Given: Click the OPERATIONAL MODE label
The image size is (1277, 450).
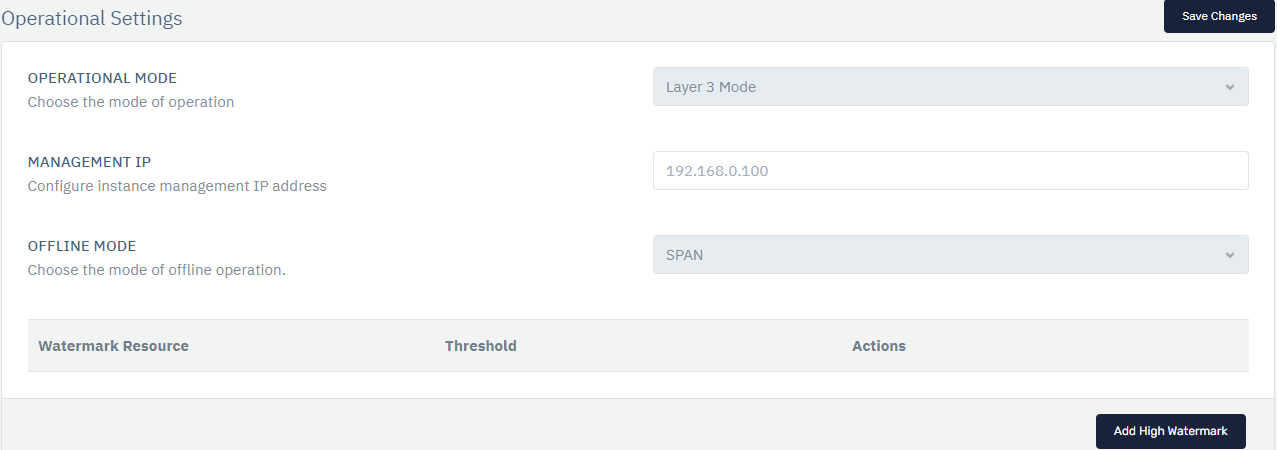Looking at the screenshot, I should (x=102, y=78).
